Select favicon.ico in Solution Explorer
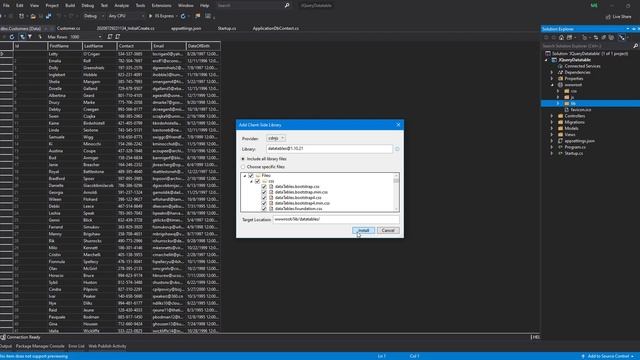640x360 pixels. pos(580,110)
